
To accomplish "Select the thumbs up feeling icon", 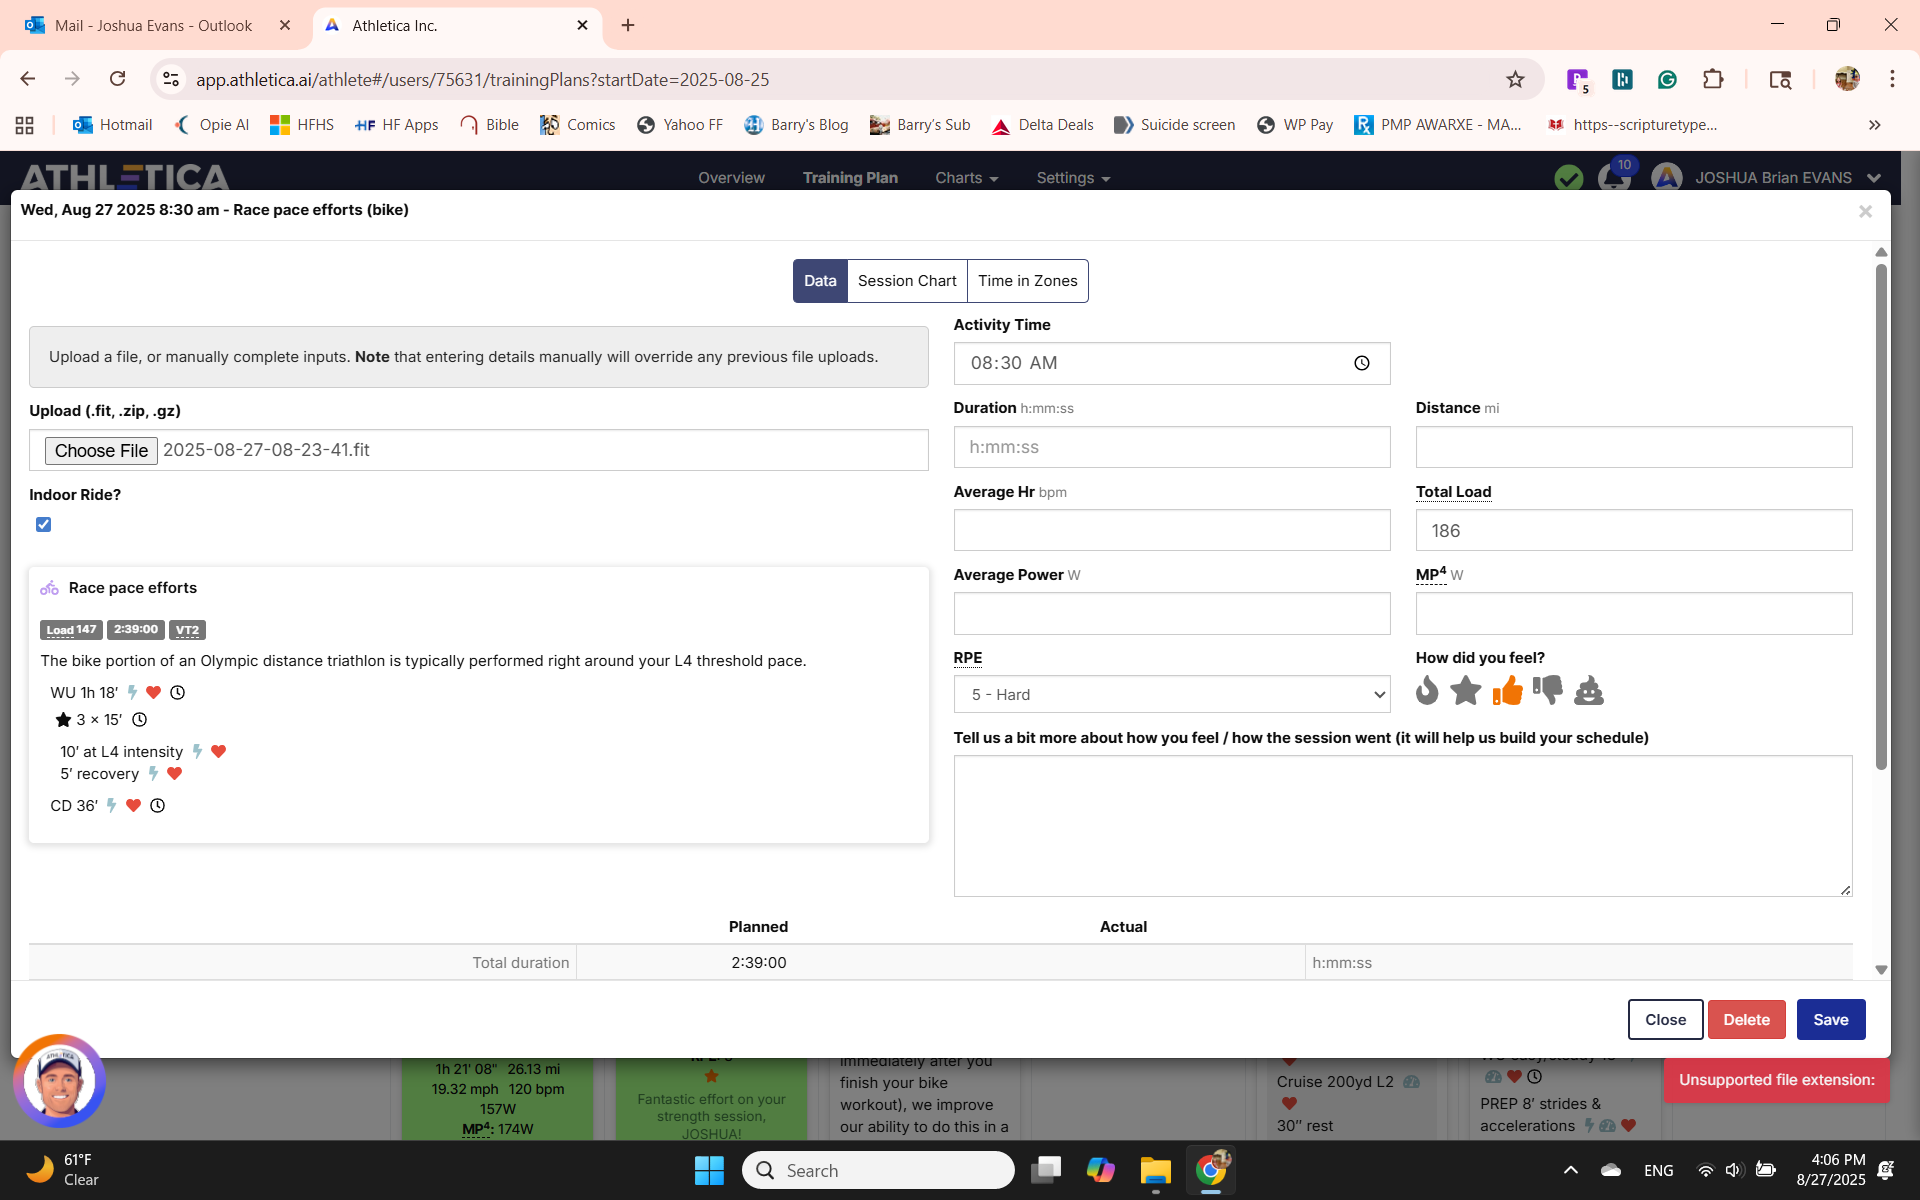I will [x=1507, y=691].
